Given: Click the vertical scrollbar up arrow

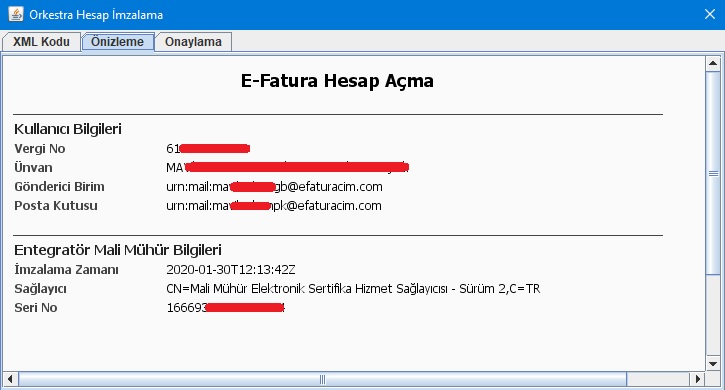Looking at the screenshot, I should pyautogui.click(x=713, y=63).
